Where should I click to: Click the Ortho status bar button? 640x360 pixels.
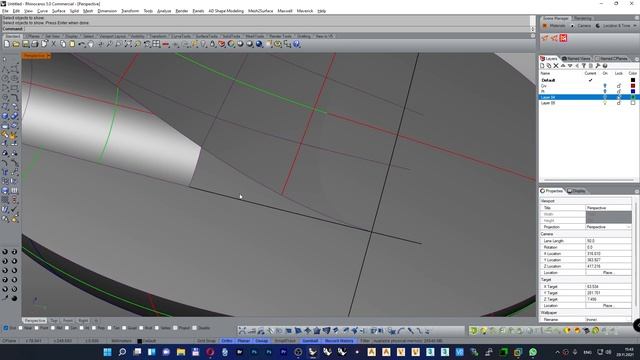[227, 340]
